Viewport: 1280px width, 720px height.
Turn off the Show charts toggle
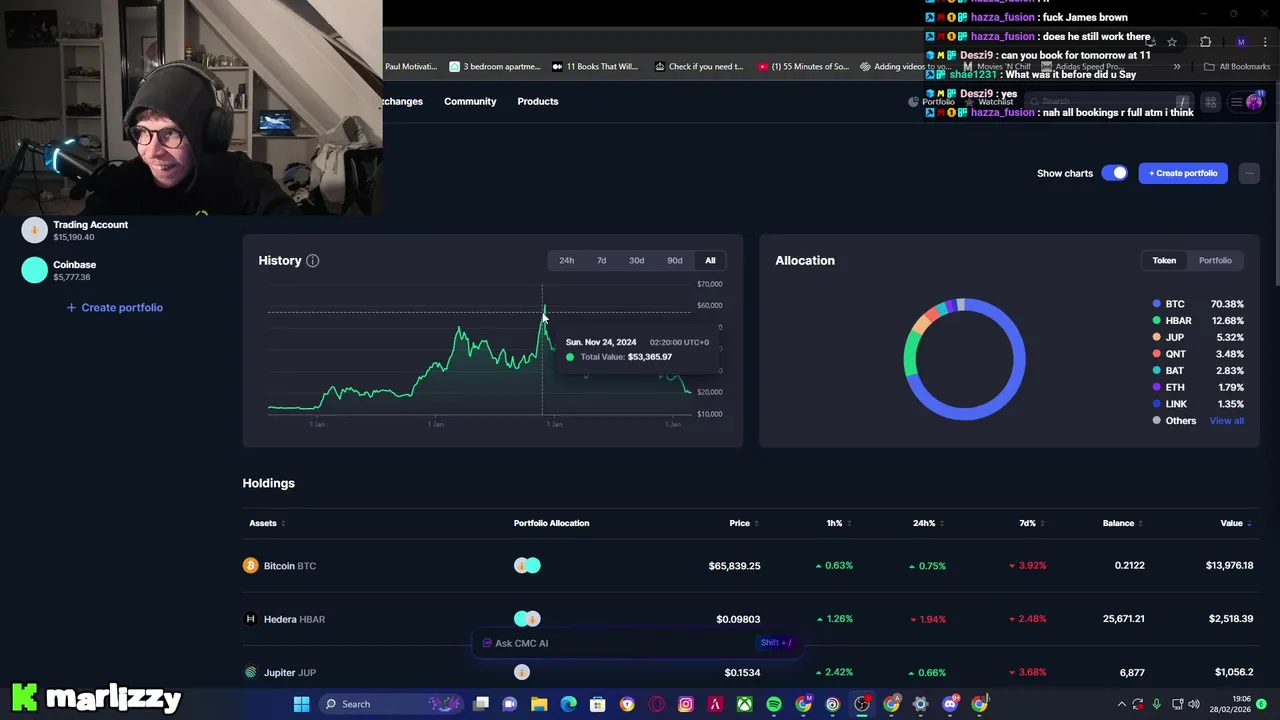pyautogui.click(x=1114, y=173)
